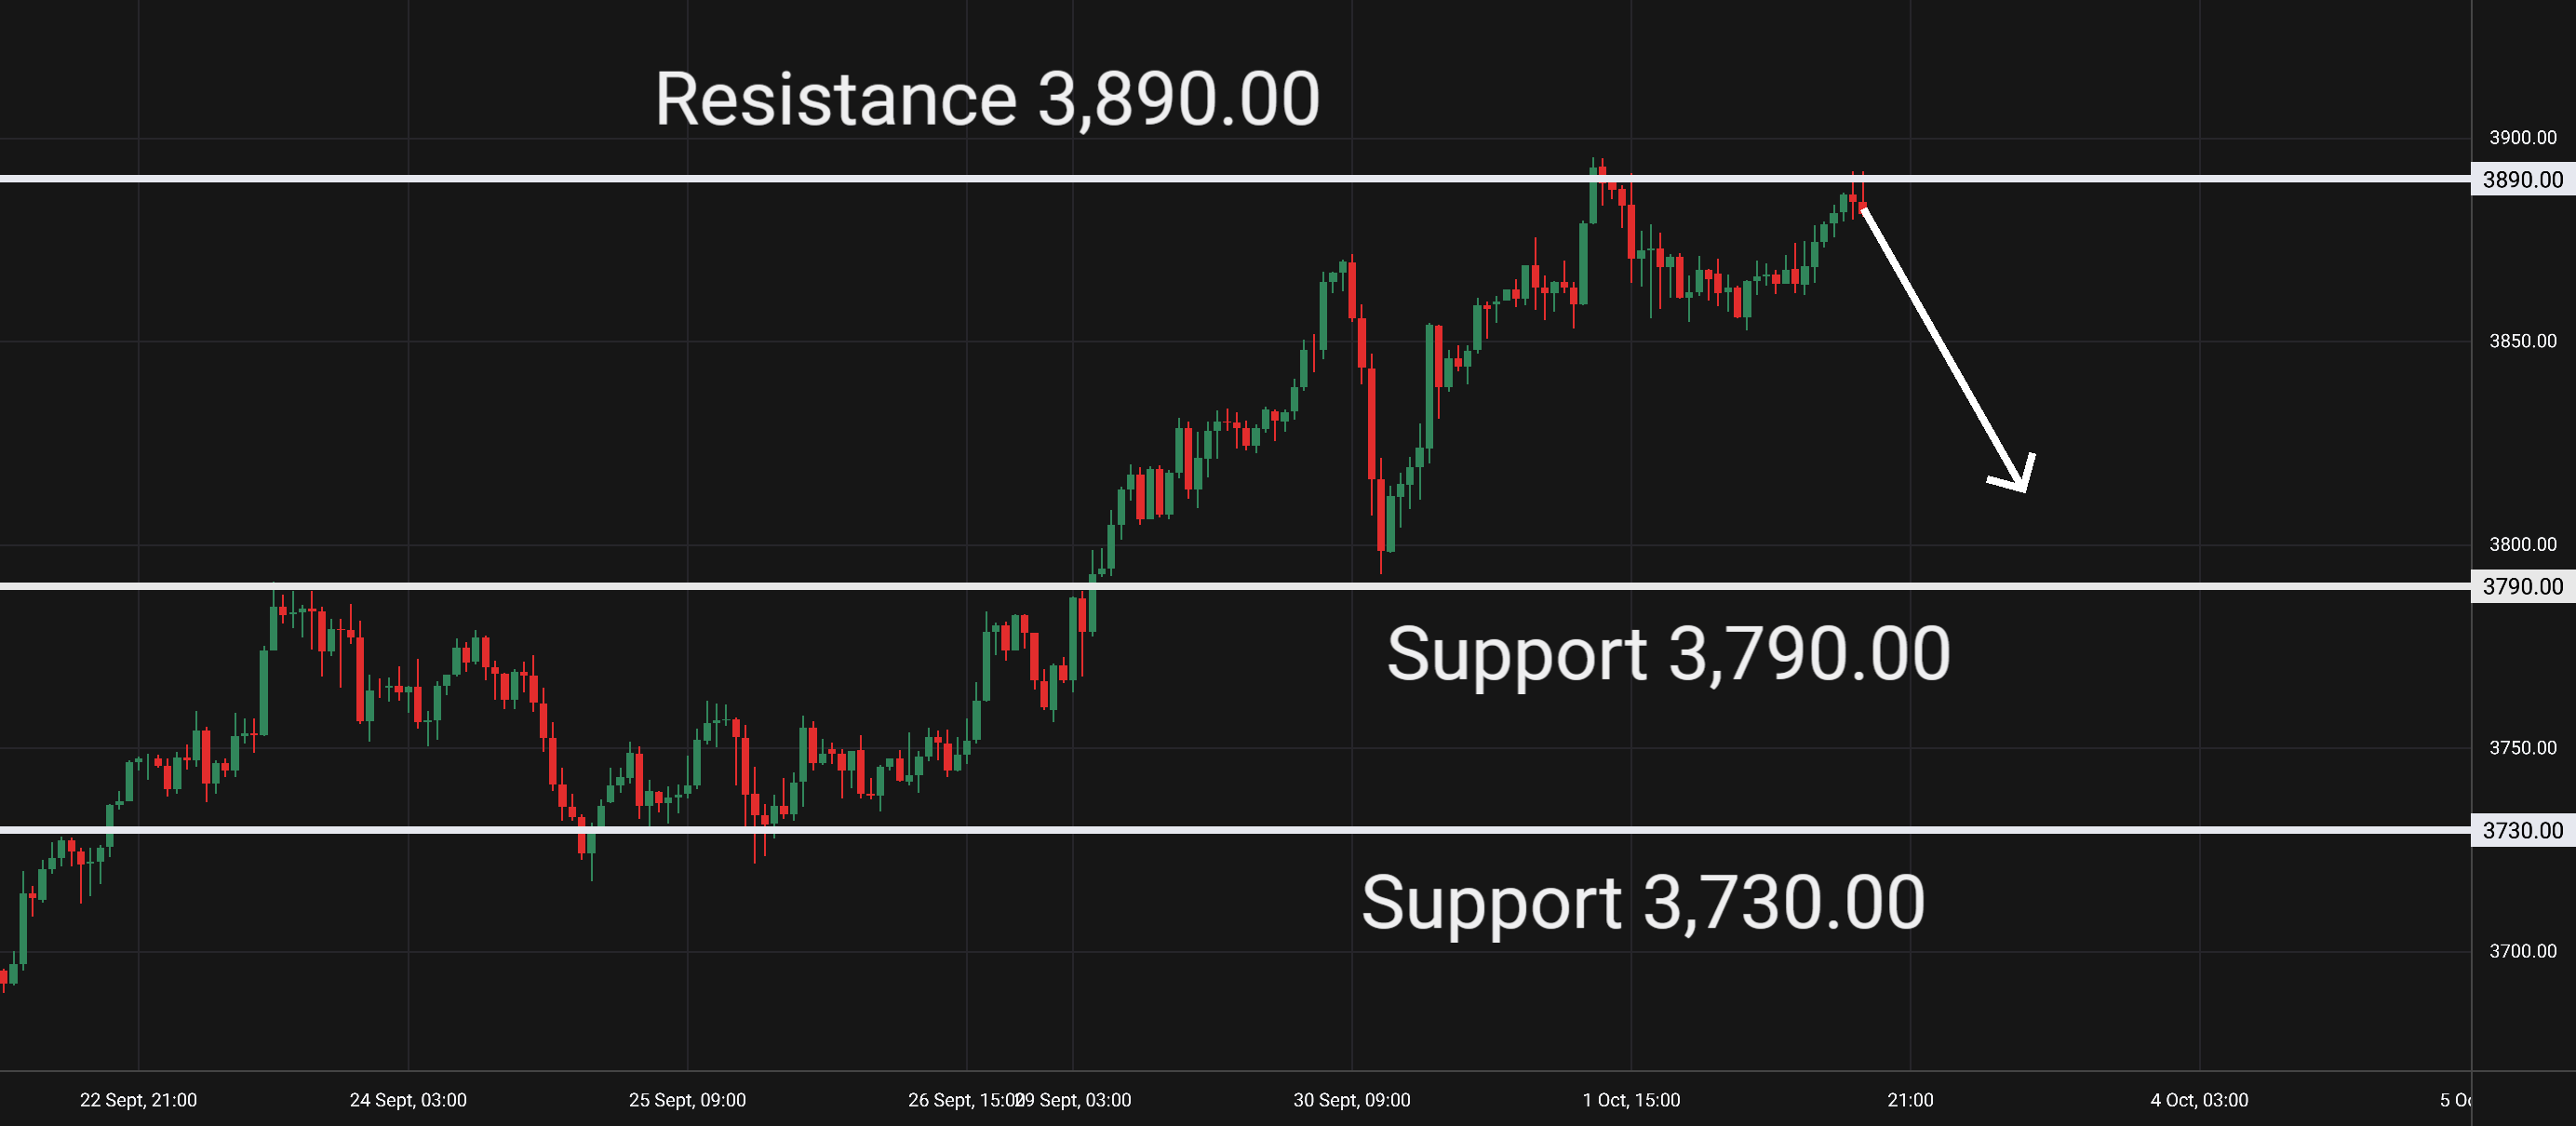Screen dimensions: 2576x1126
Task: Click the 3700.00 price scale label
Action: [2522, 951]
